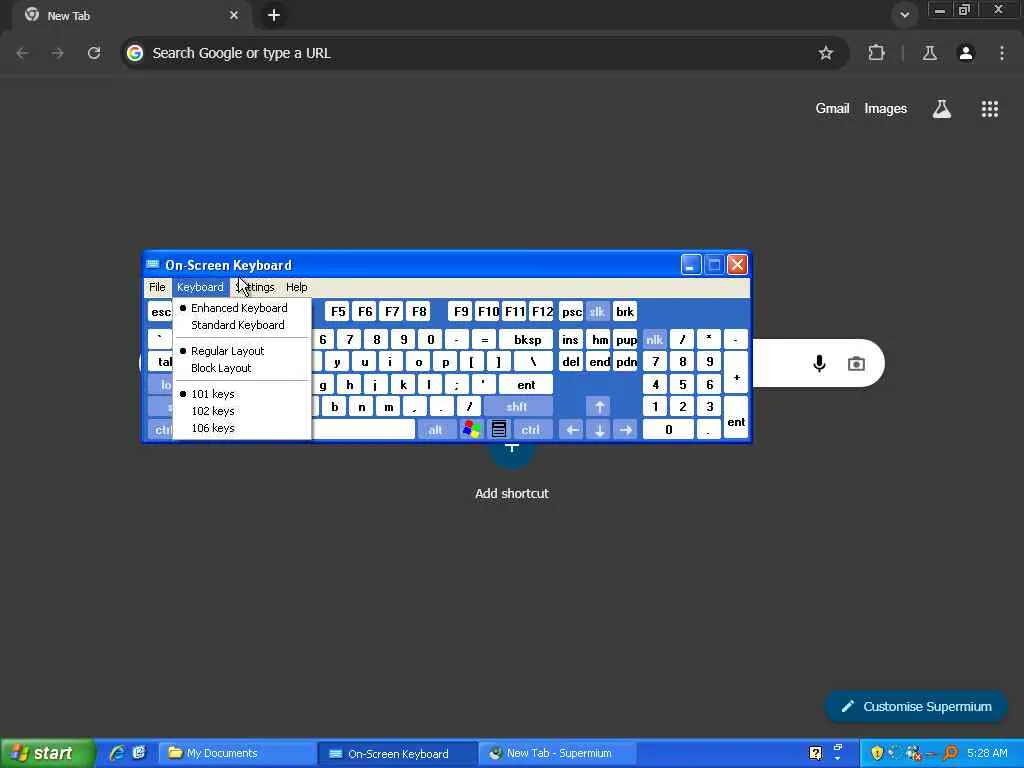Click the right arrow key on keyboard
The height and width of the screenshot is (768, 1024).
click(626, 430)
